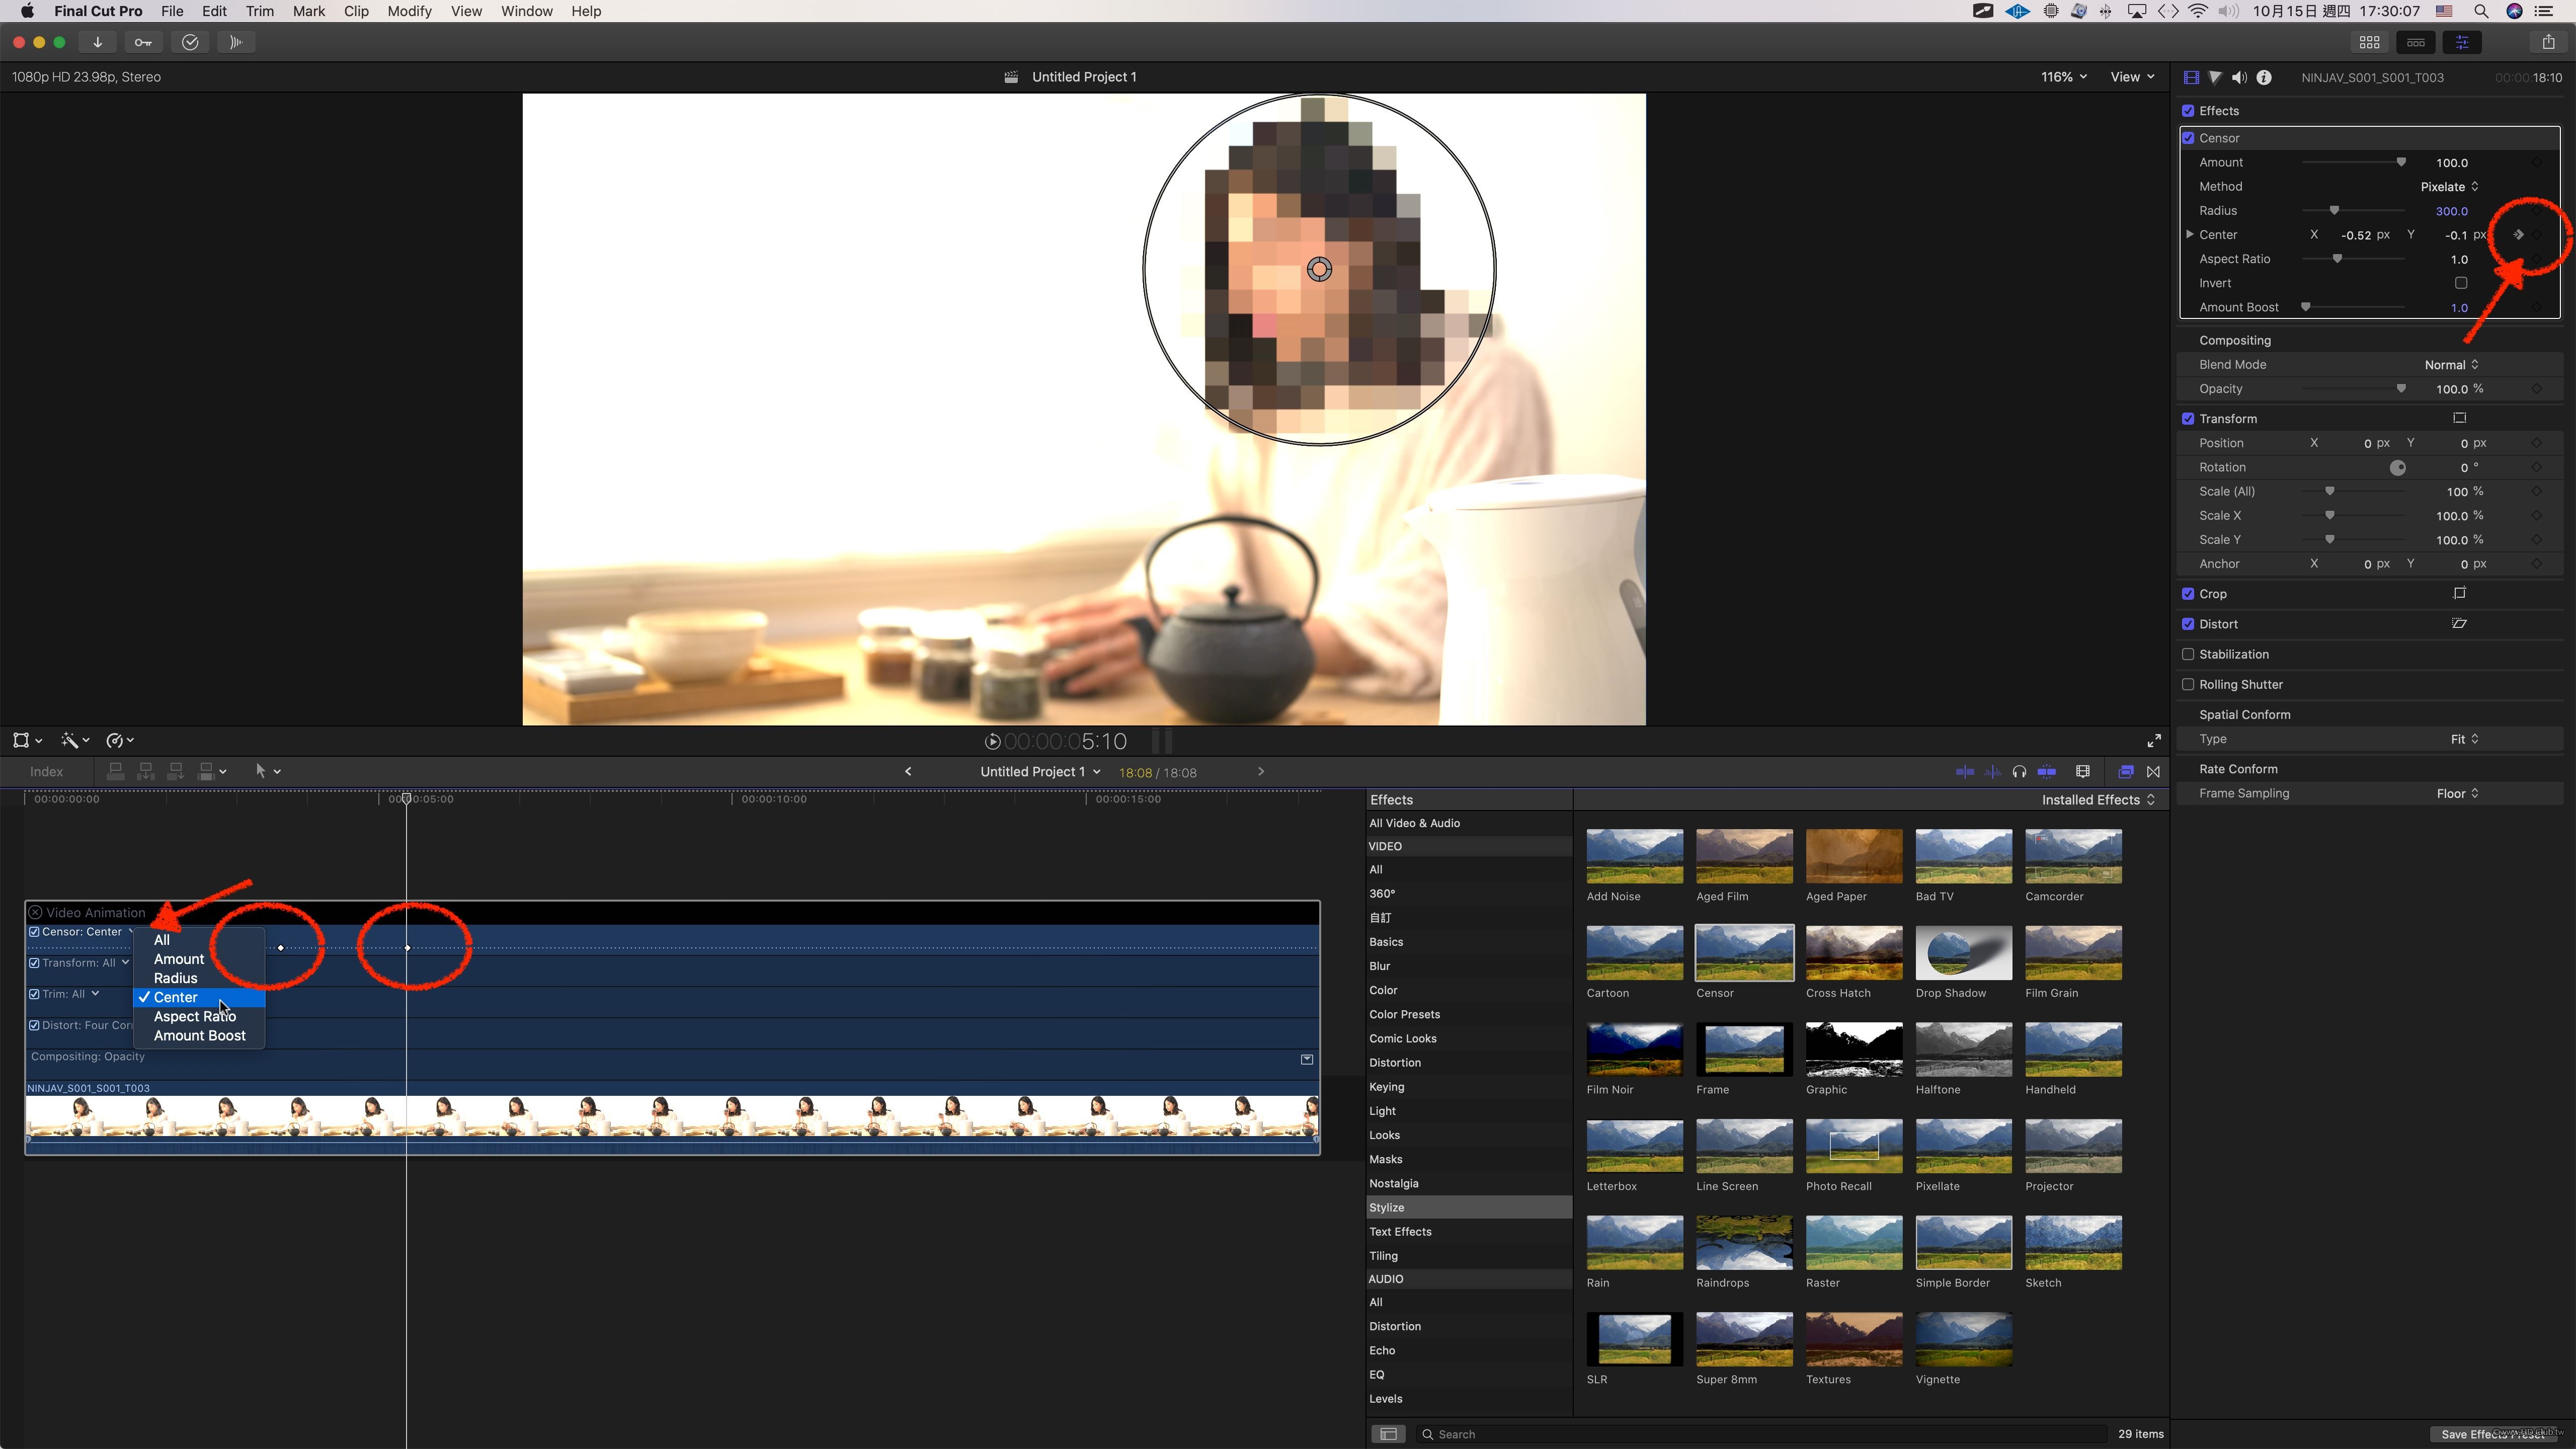Viewport: 2576px width, 1449px height.
Task: Enable the Stabilization checkbox
Action: tap(2188, 654)
